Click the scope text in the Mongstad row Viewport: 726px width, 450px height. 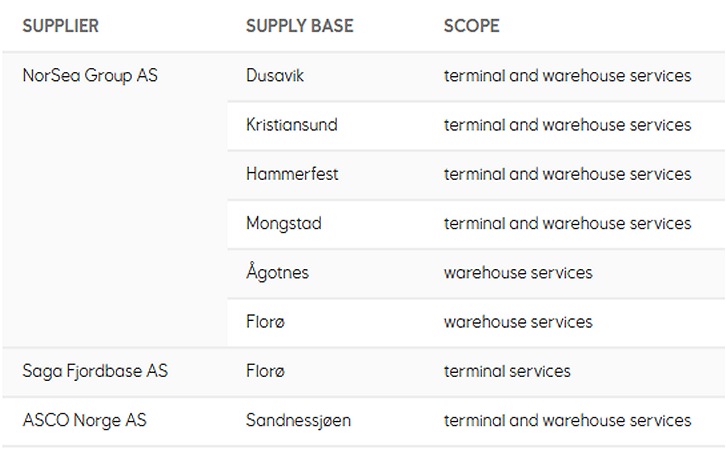(567, 223)
